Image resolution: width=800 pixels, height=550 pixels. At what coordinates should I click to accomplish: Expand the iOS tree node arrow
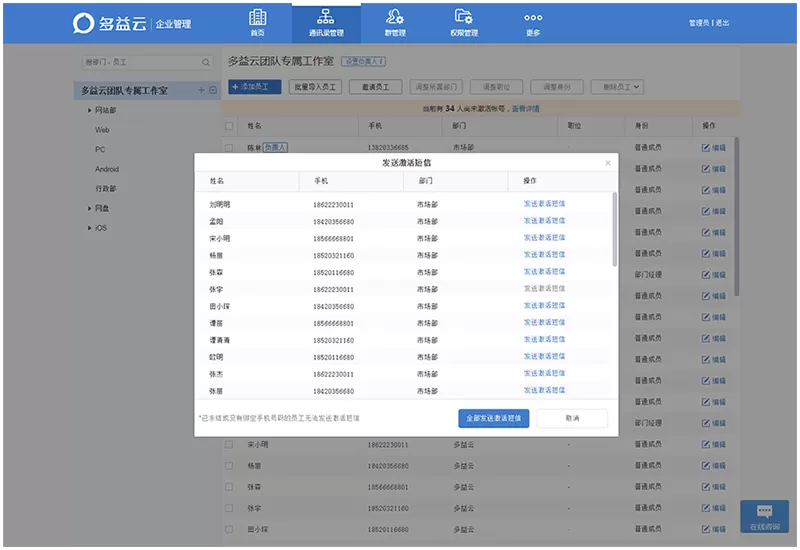tap(89, 228)
